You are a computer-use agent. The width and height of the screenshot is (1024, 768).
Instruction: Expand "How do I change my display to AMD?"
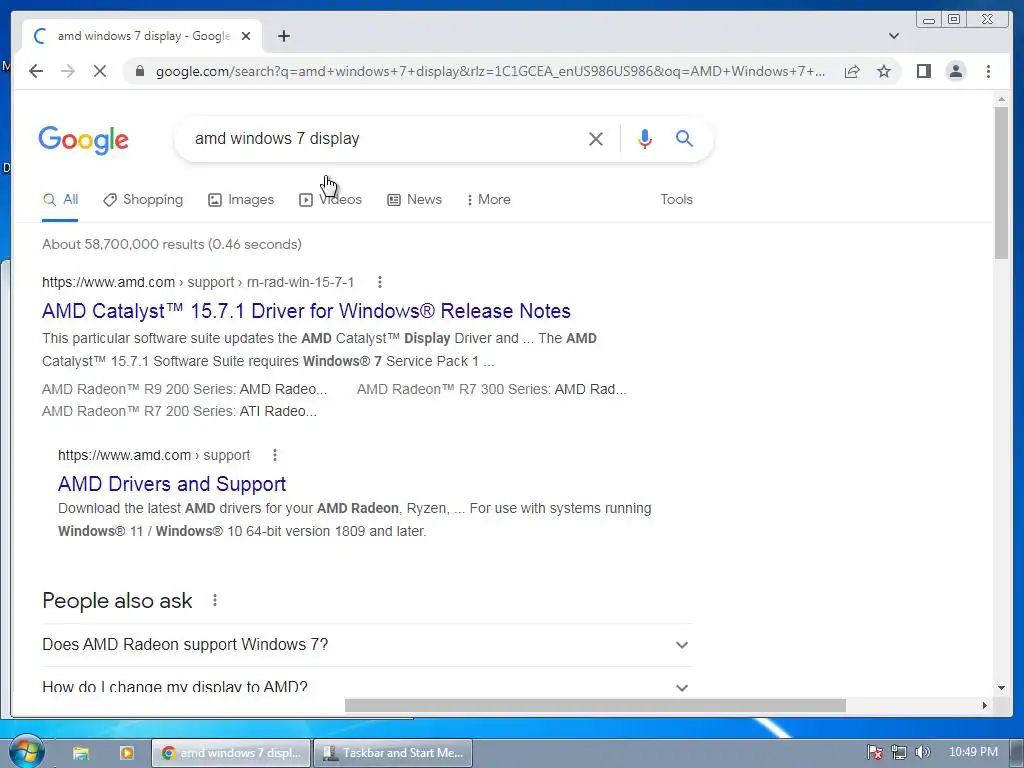point(367,687)
